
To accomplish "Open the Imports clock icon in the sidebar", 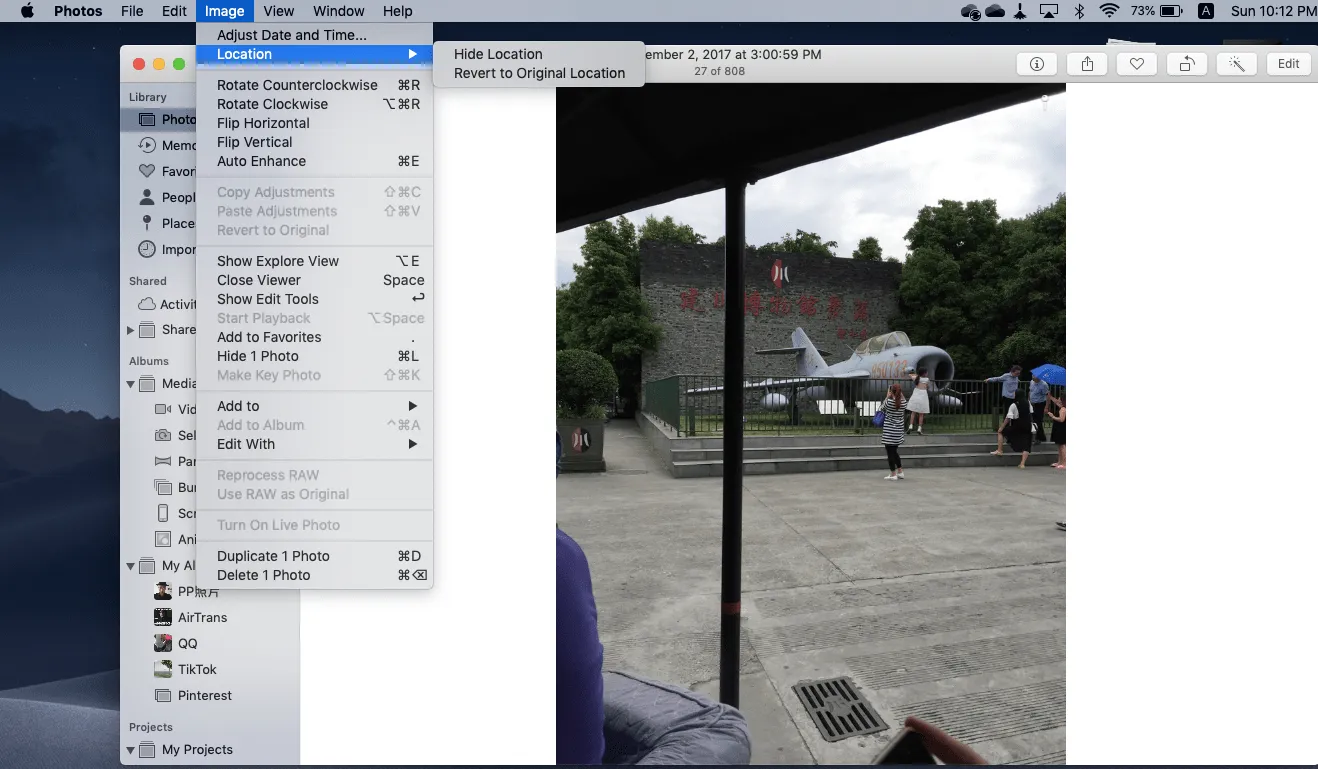I will point(147,249).
